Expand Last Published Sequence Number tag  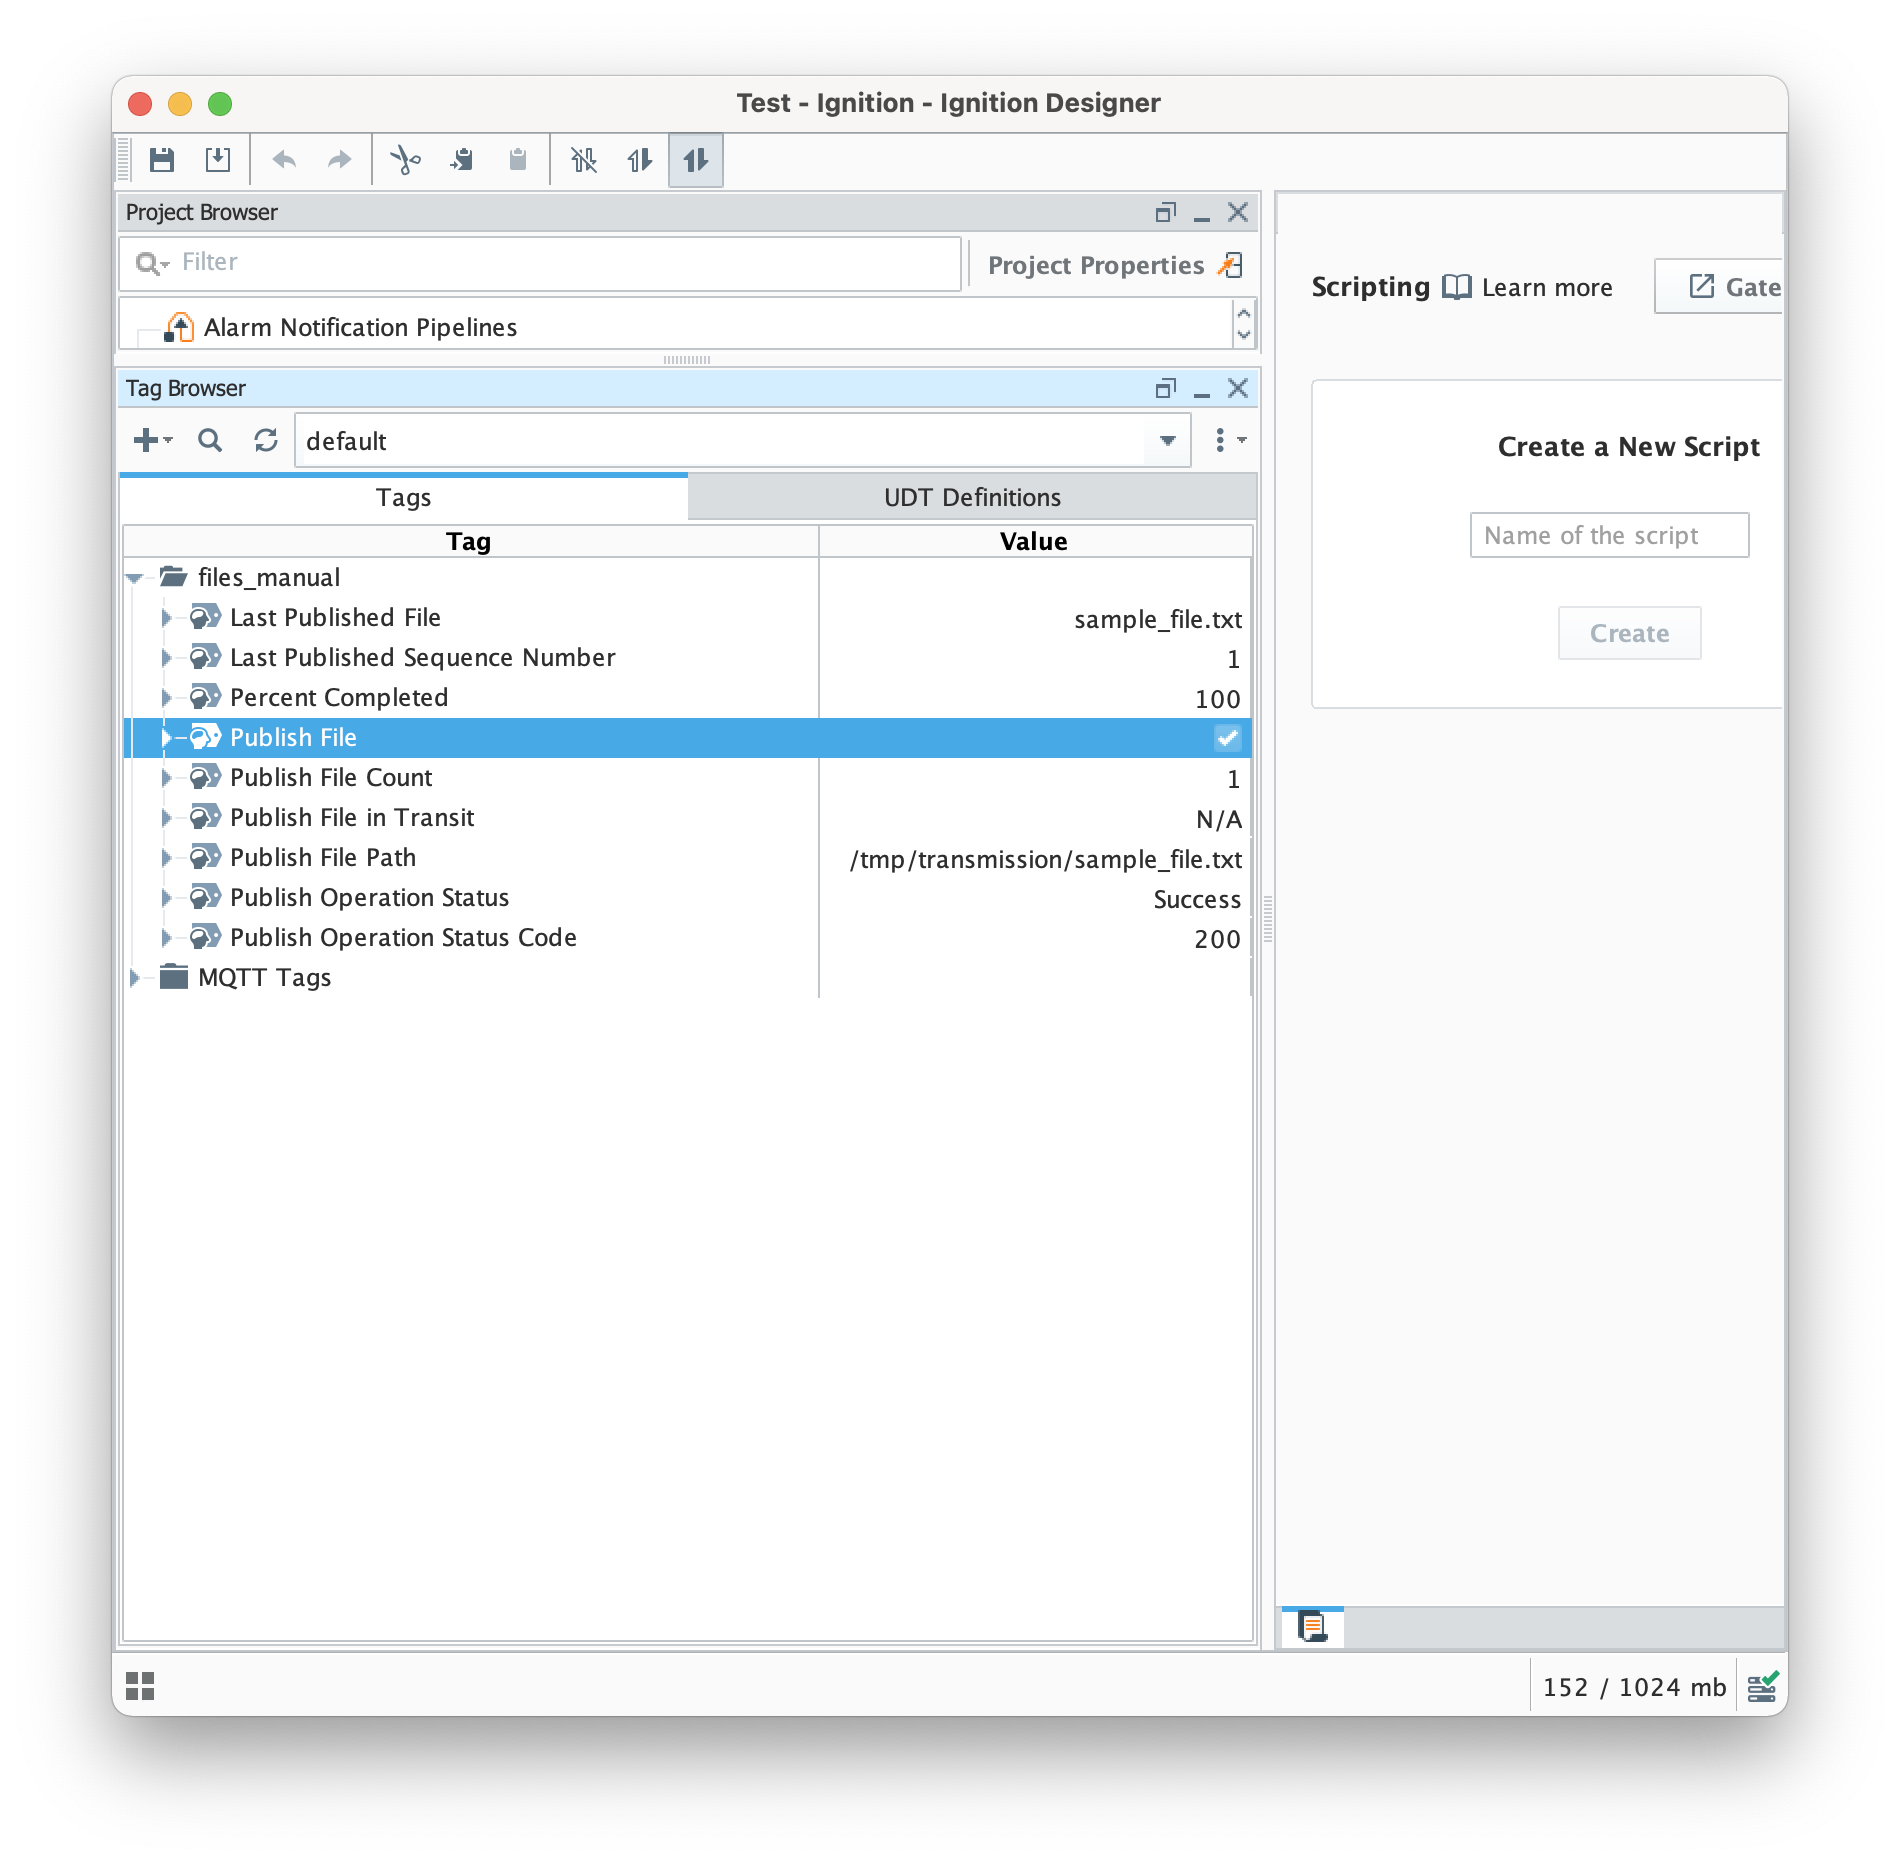(x=166, y=658)
